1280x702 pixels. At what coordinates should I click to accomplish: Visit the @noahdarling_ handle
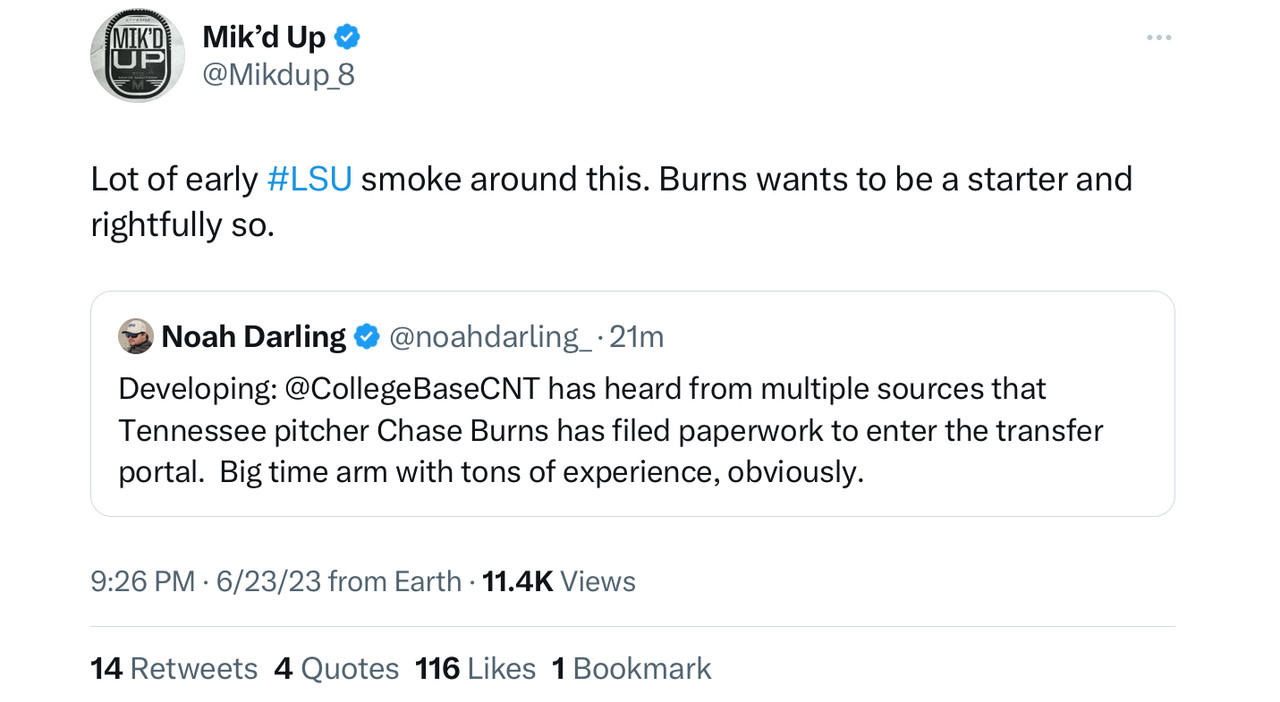point(490,337)
